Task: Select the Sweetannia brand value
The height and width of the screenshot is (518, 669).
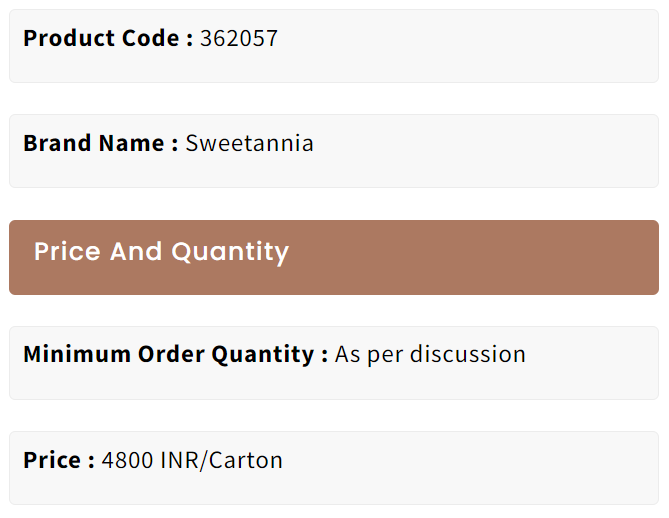Action: pyautogui.click(x=250, y=143)
